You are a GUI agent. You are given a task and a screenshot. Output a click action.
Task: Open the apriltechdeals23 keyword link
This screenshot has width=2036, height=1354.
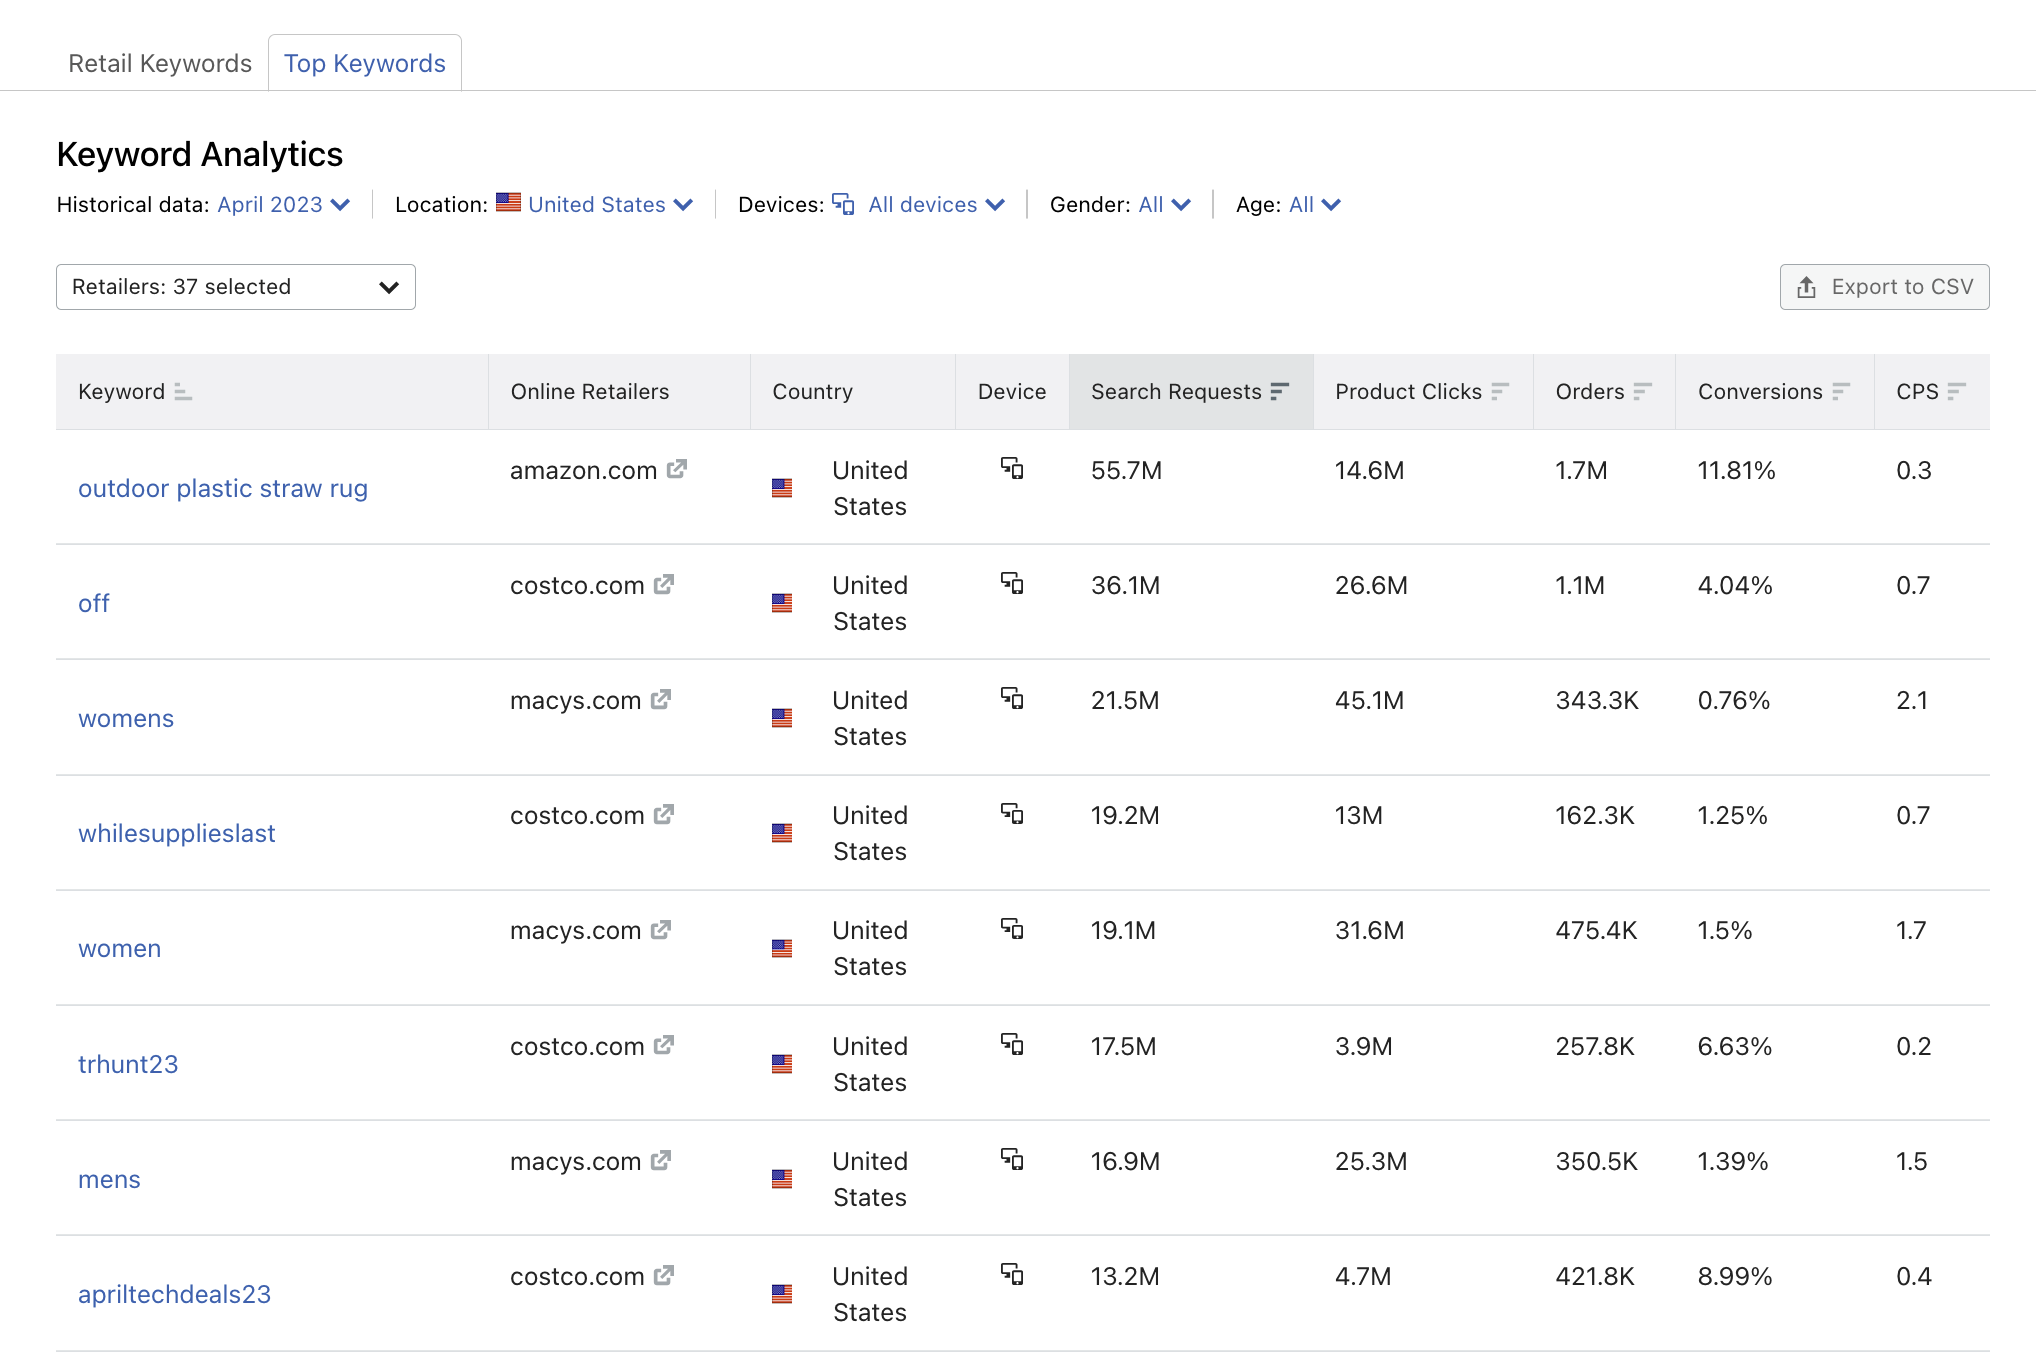[x=175, y=1293]
